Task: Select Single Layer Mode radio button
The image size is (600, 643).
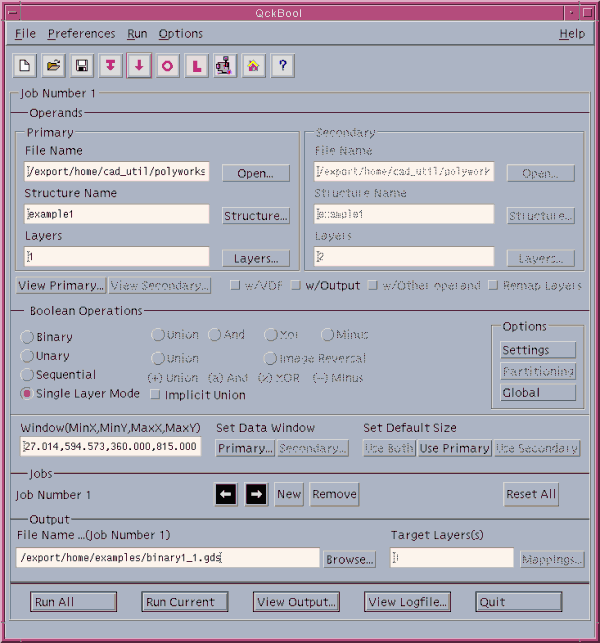Action: [x=27, y=394]
